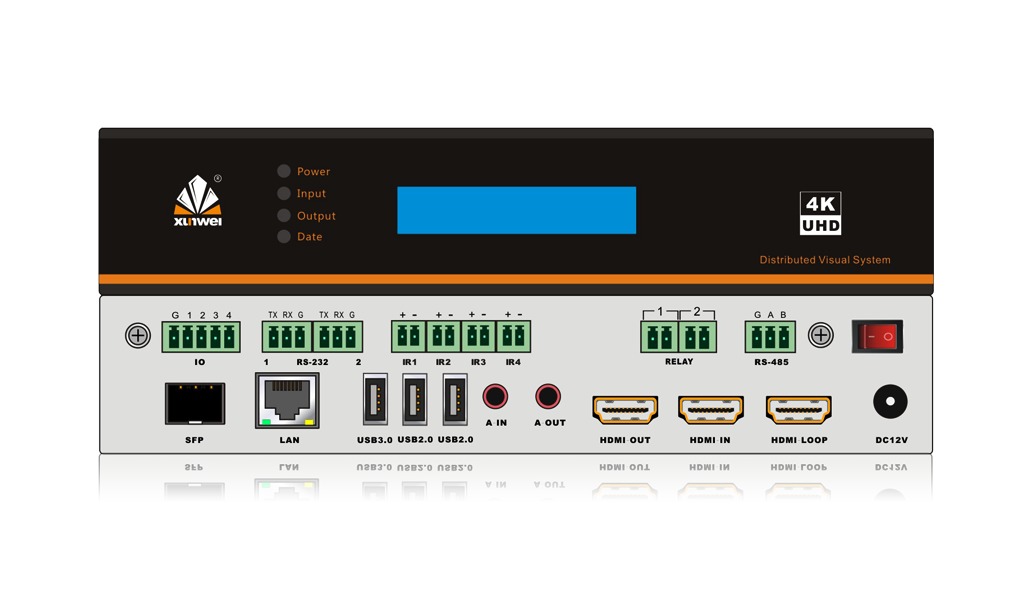Click the Output indicator LED
This screenshot has width=1030, height=600.
pyautogui.click(x=284, y=216)
